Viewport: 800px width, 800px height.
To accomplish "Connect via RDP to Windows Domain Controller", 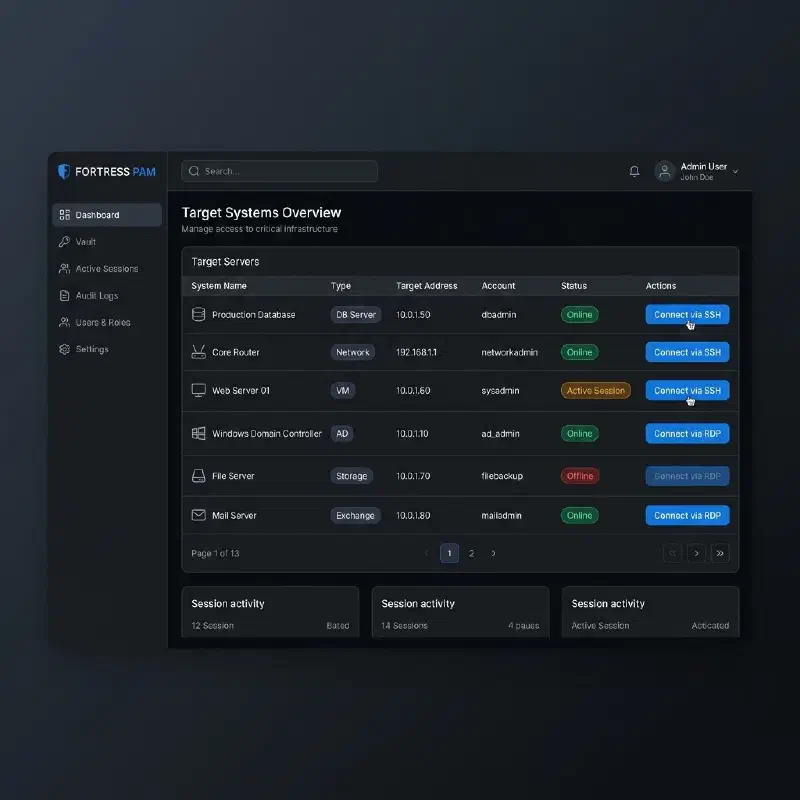I will 687,434.
